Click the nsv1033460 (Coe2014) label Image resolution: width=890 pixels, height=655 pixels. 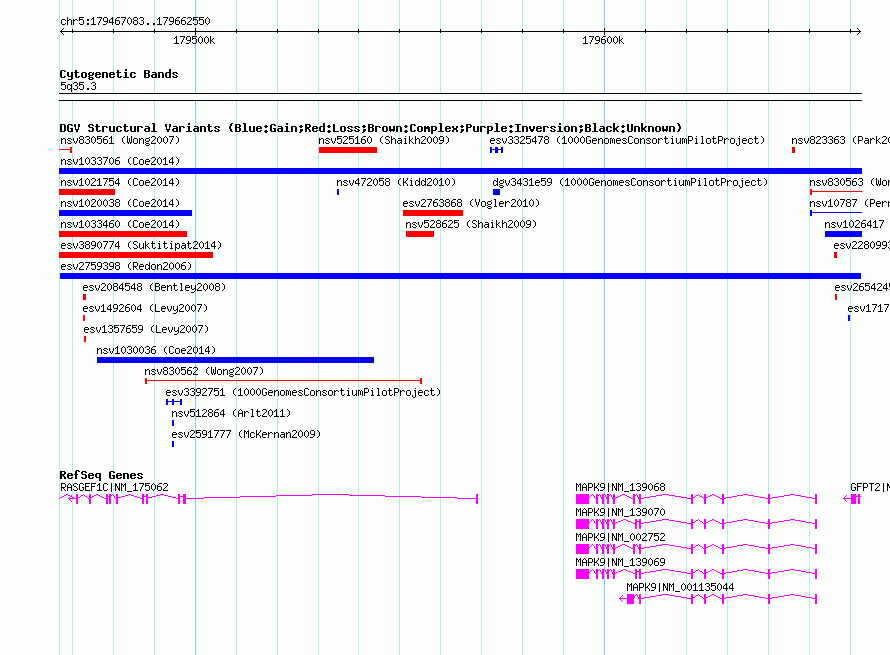pos(120,224)
